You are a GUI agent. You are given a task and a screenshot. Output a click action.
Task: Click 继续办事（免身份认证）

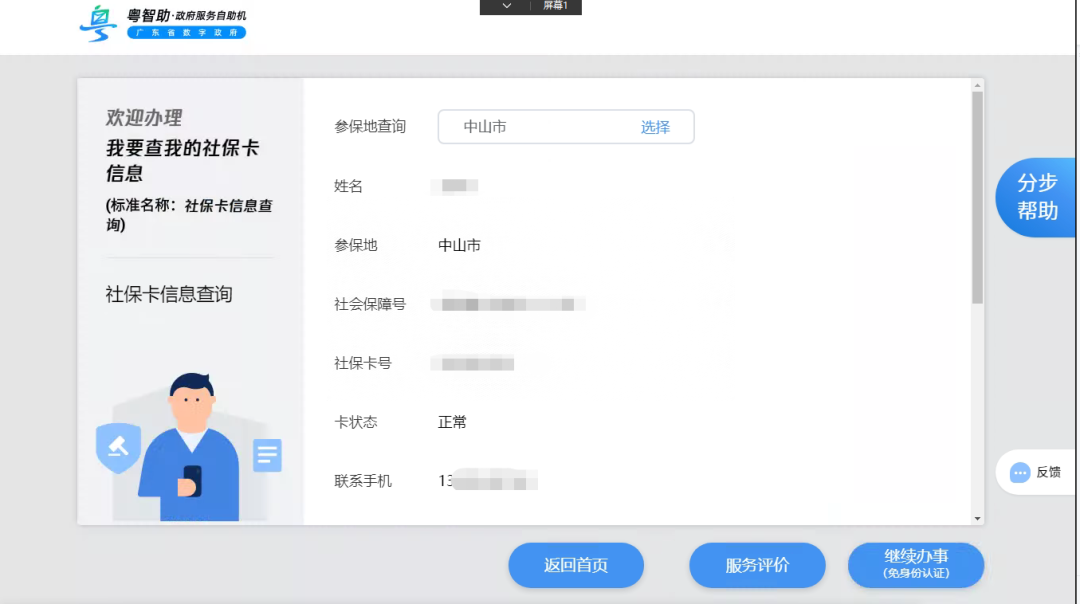tap(915, 565)
